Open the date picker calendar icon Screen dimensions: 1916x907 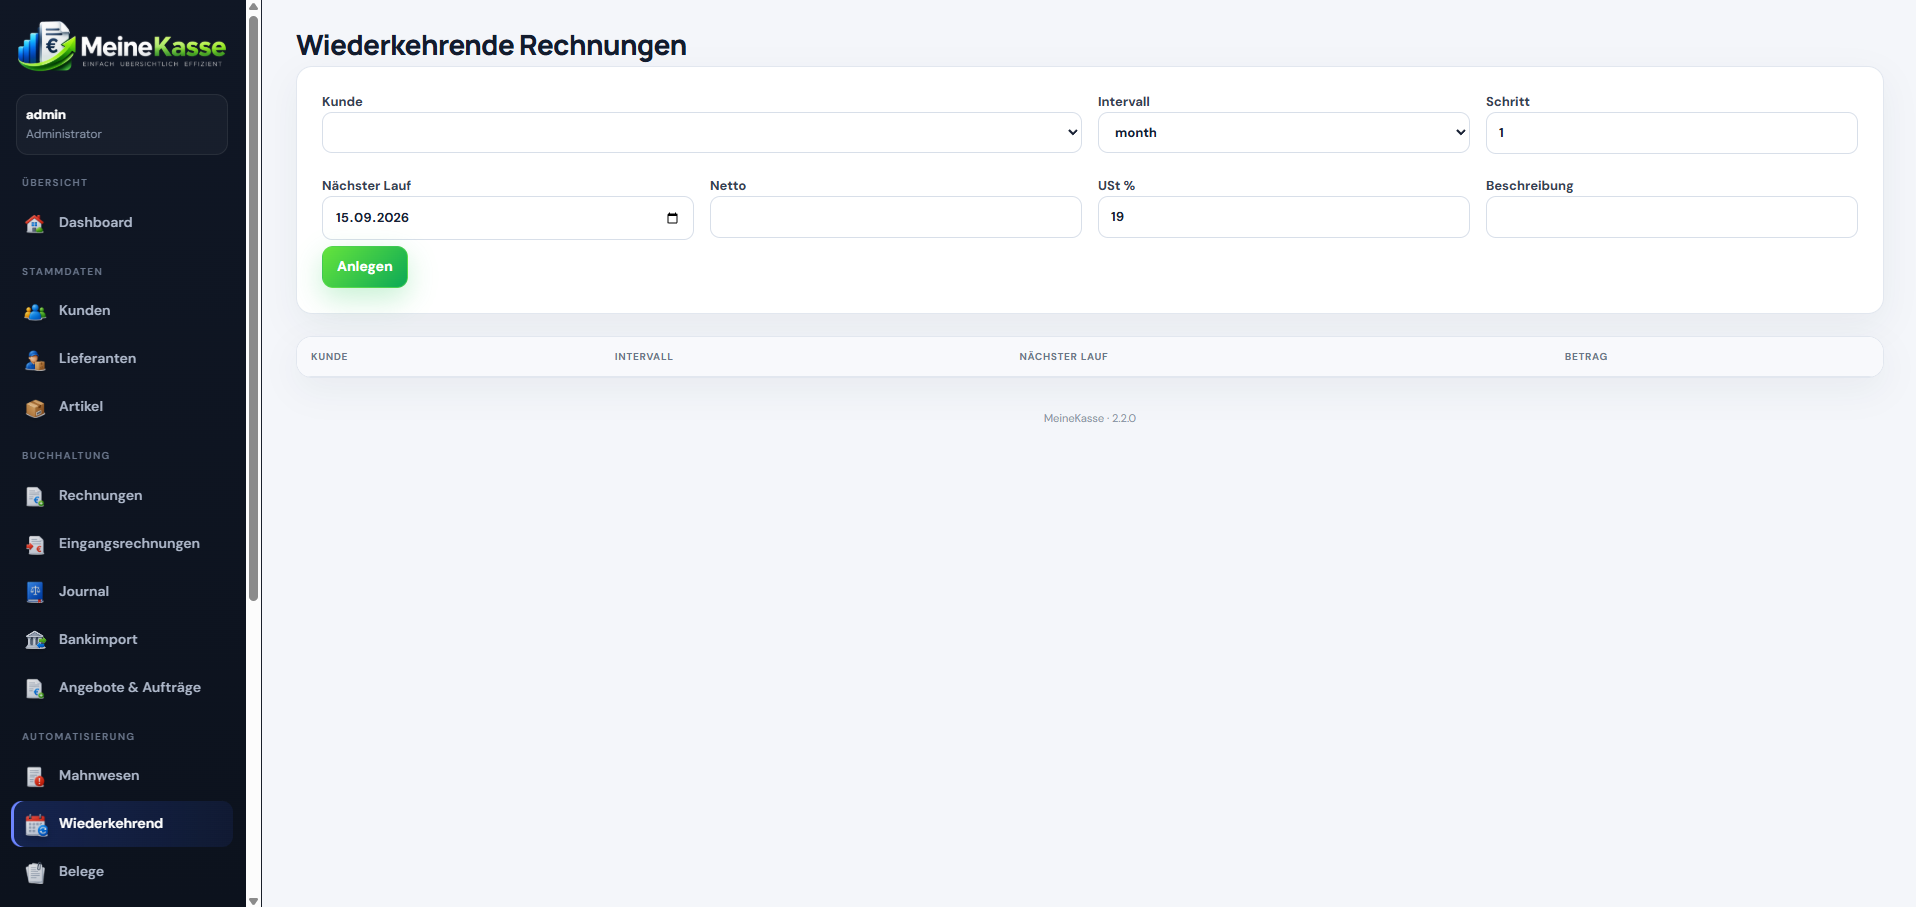pyautogui.click(x=672, y=218)
